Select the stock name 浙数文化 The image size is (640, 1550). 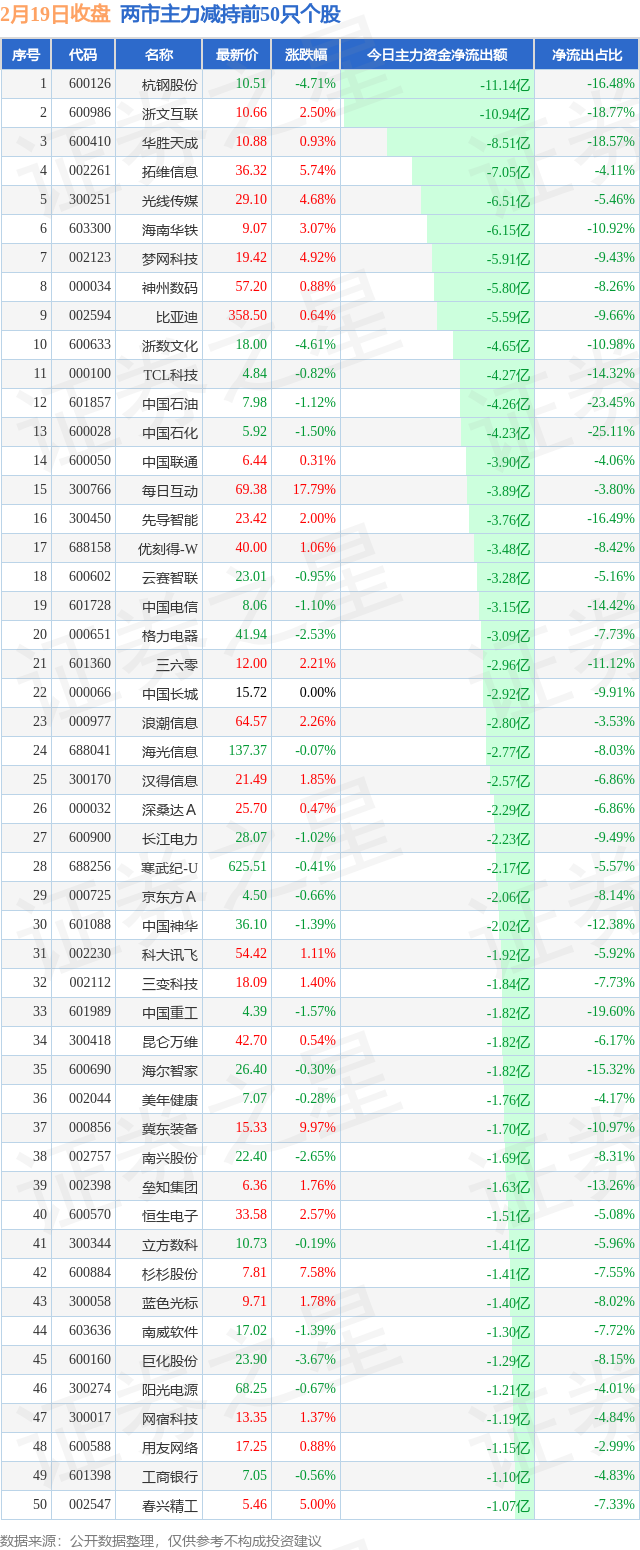(170, 346)
